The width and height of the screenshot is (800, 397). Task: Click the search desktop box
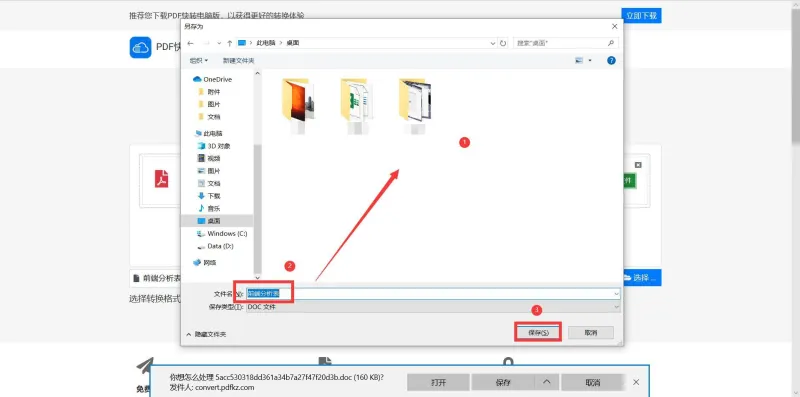(565, 43)
